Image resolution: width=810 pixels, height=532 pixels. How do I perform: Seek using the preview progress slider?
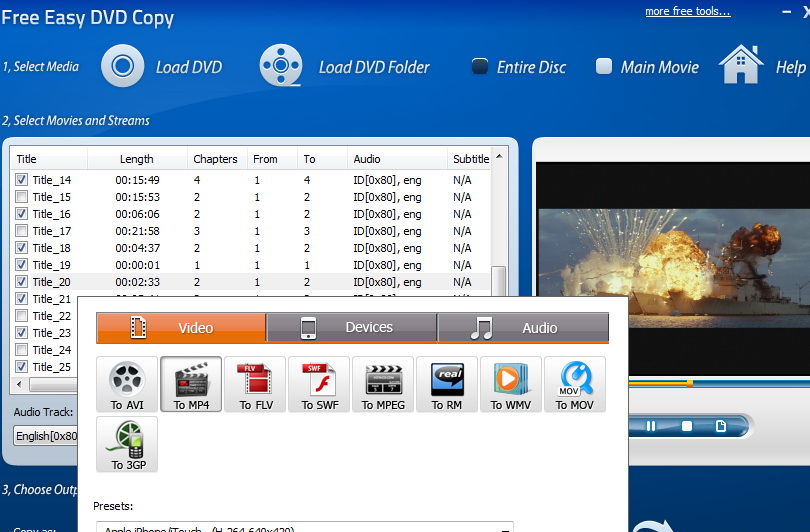[x=690, y=383]
